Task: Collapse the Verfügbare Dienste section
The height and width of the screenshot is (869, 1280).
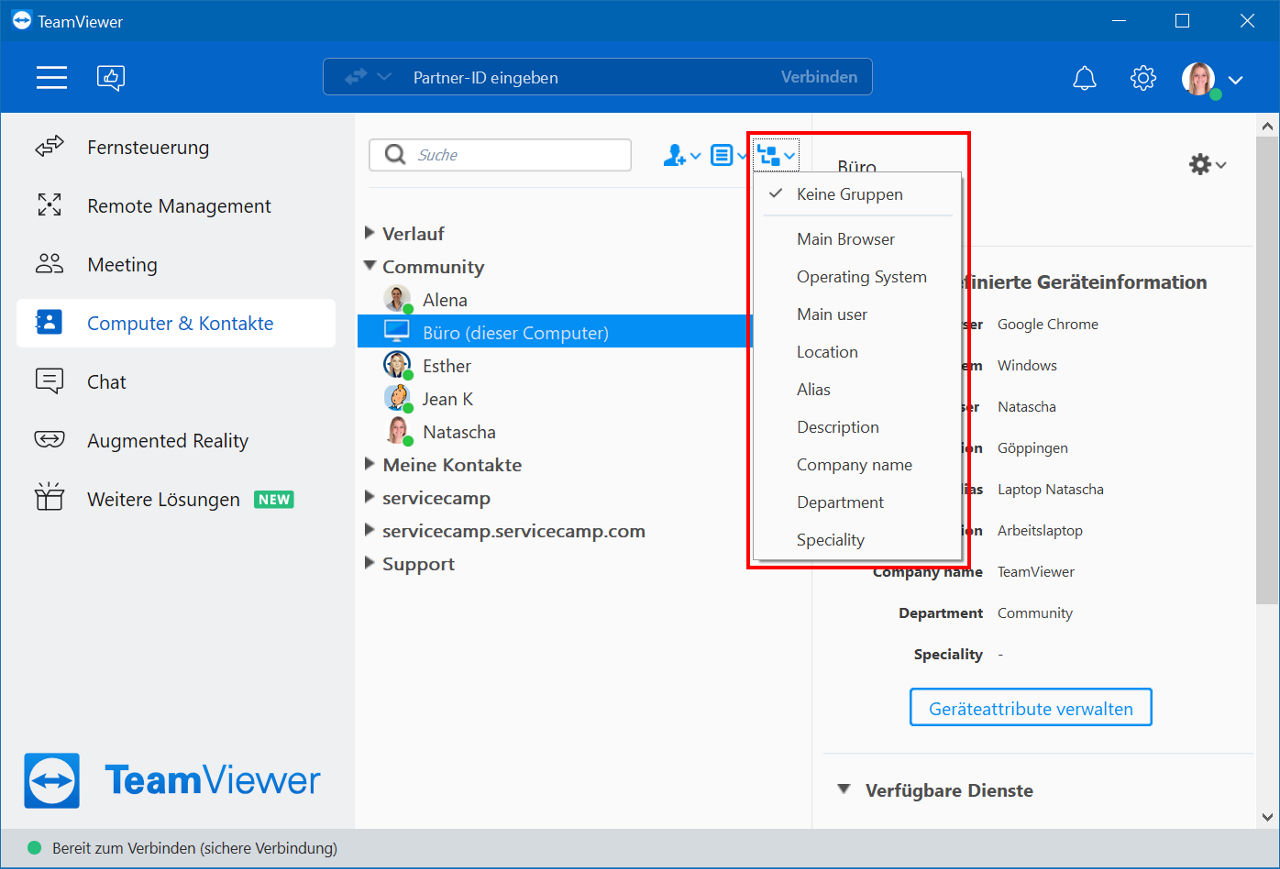Action: pos(845,790)
